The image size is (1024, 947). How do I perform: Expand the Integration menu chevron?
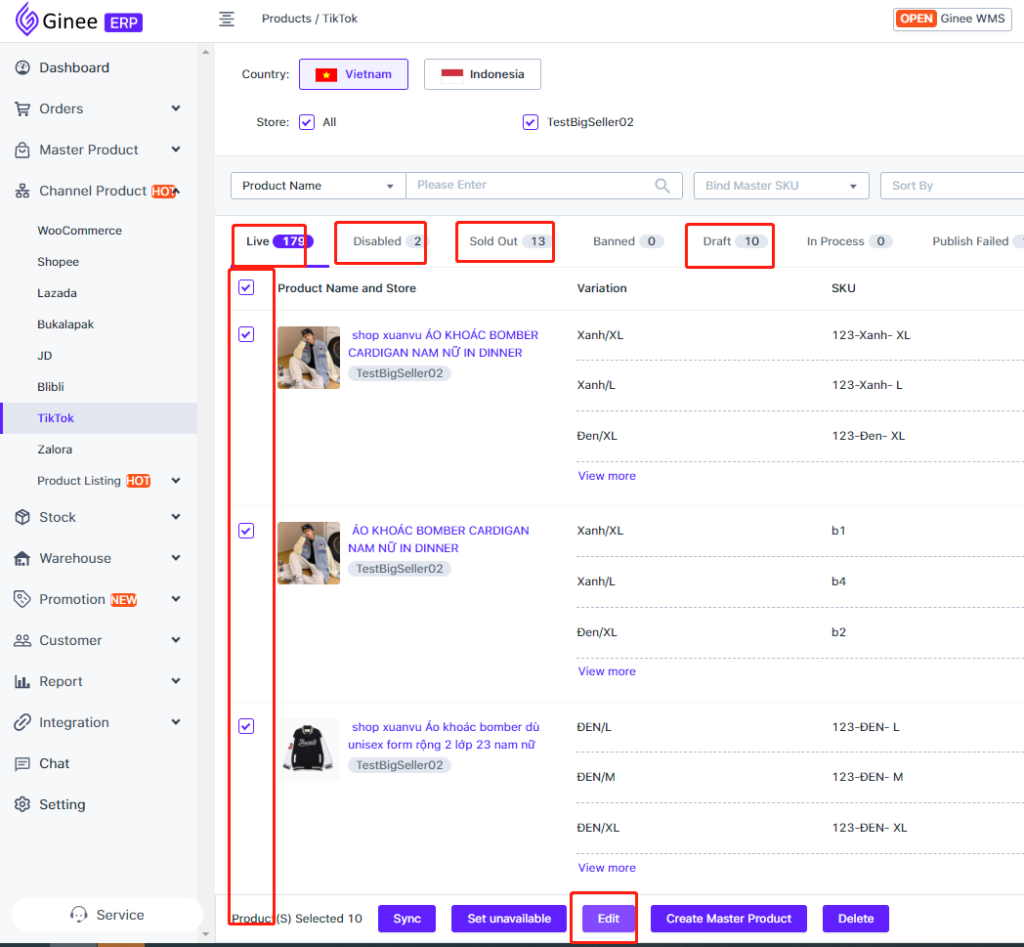(x=176, y=722)
